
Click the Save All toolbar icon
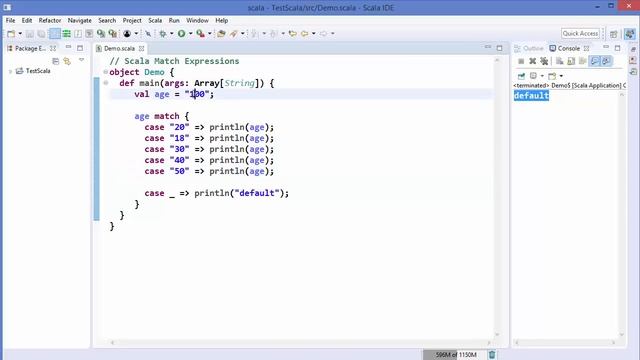click(x=41, y=33)
